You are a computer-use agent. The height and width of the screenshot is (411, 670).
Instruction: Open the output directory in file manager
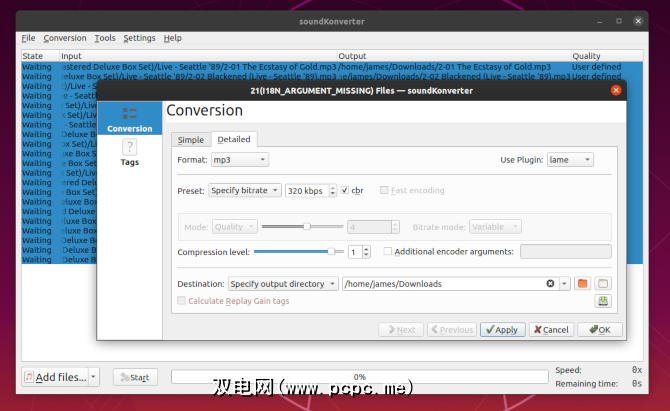tap(603, 284)
